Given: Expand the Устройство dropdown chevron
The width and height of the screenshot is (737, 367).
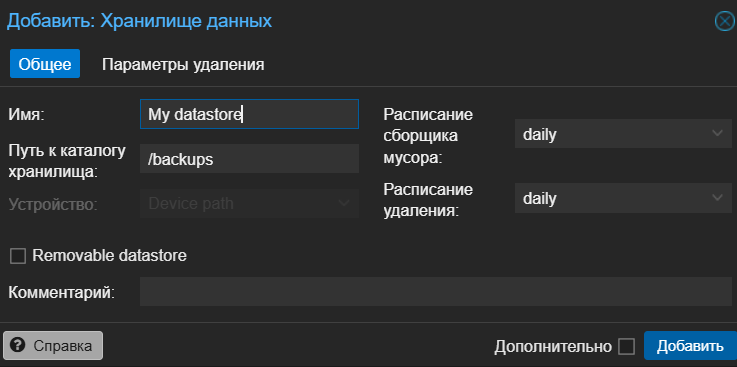Looking at the screenshot, I should pyautogui.click(x=344, y=203).
